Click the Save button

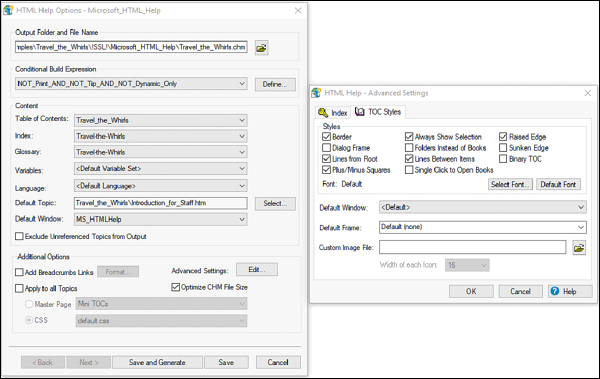226,362
